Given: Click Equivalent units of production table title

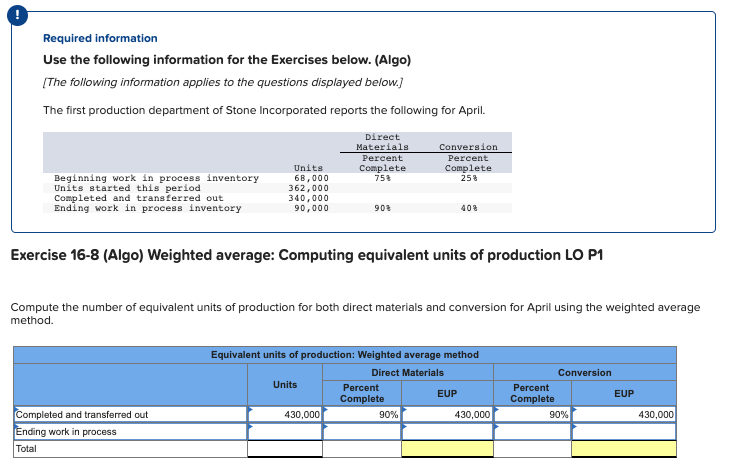Looking at the screenshot, I should click(344, 355).
